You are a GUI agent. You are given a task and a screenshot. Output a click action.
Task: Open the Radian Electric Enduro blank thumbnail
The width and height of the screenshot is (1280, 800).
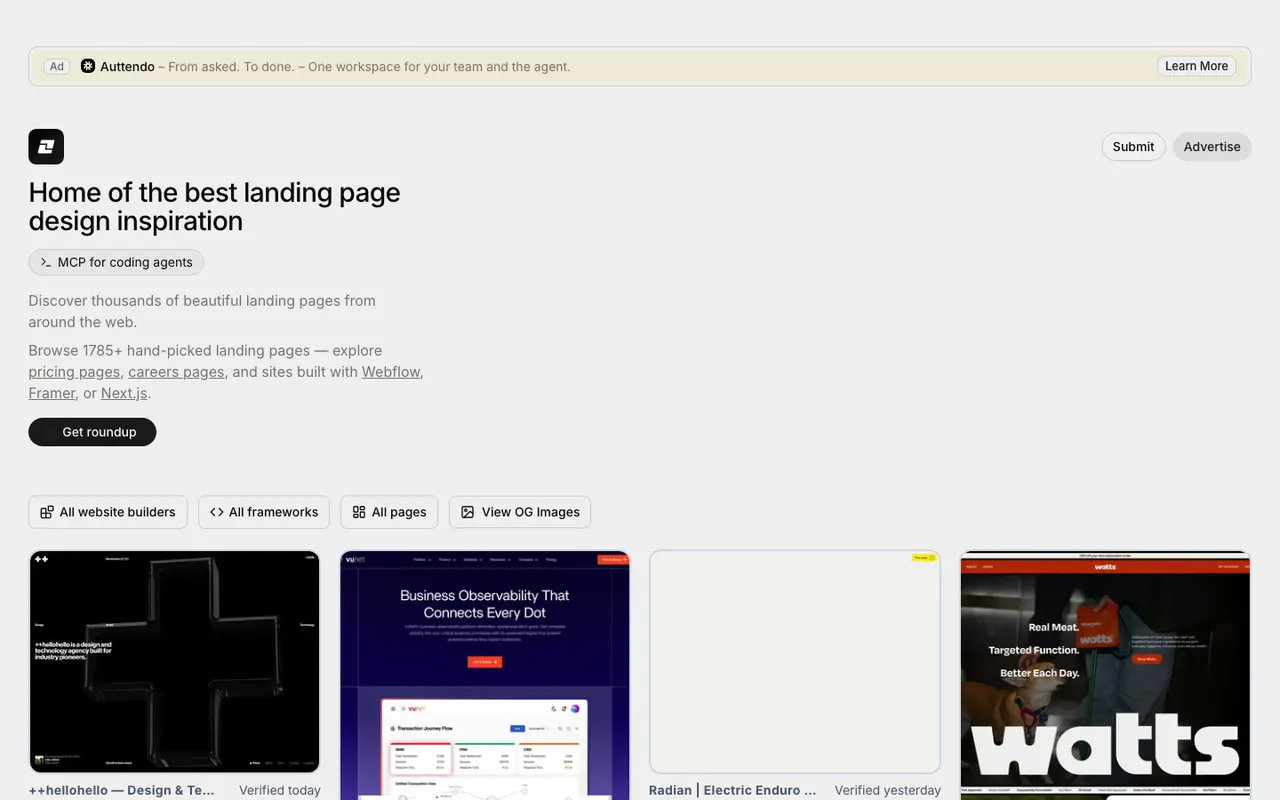[795, 662]
